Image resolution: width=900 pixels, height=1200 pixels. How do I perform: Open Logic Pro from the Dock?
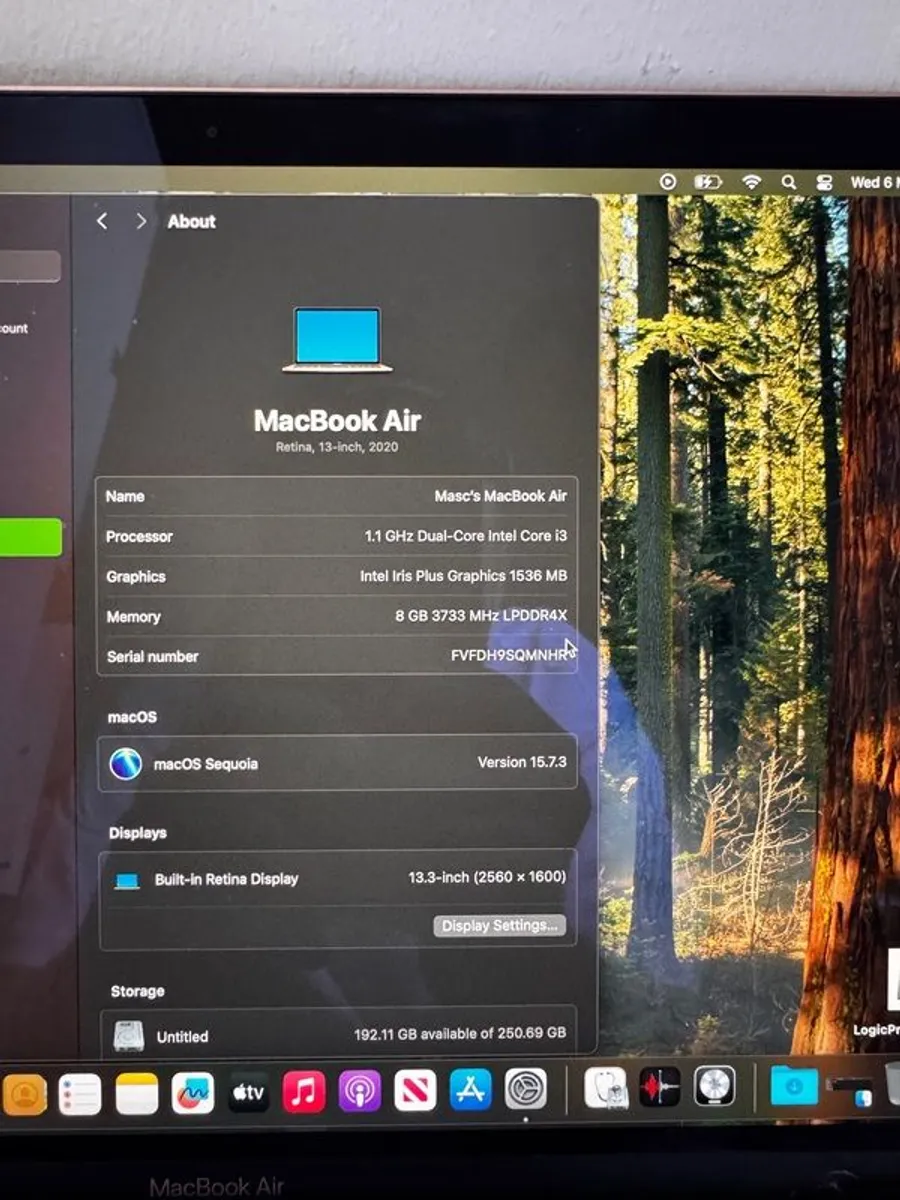coord(715,1086)
